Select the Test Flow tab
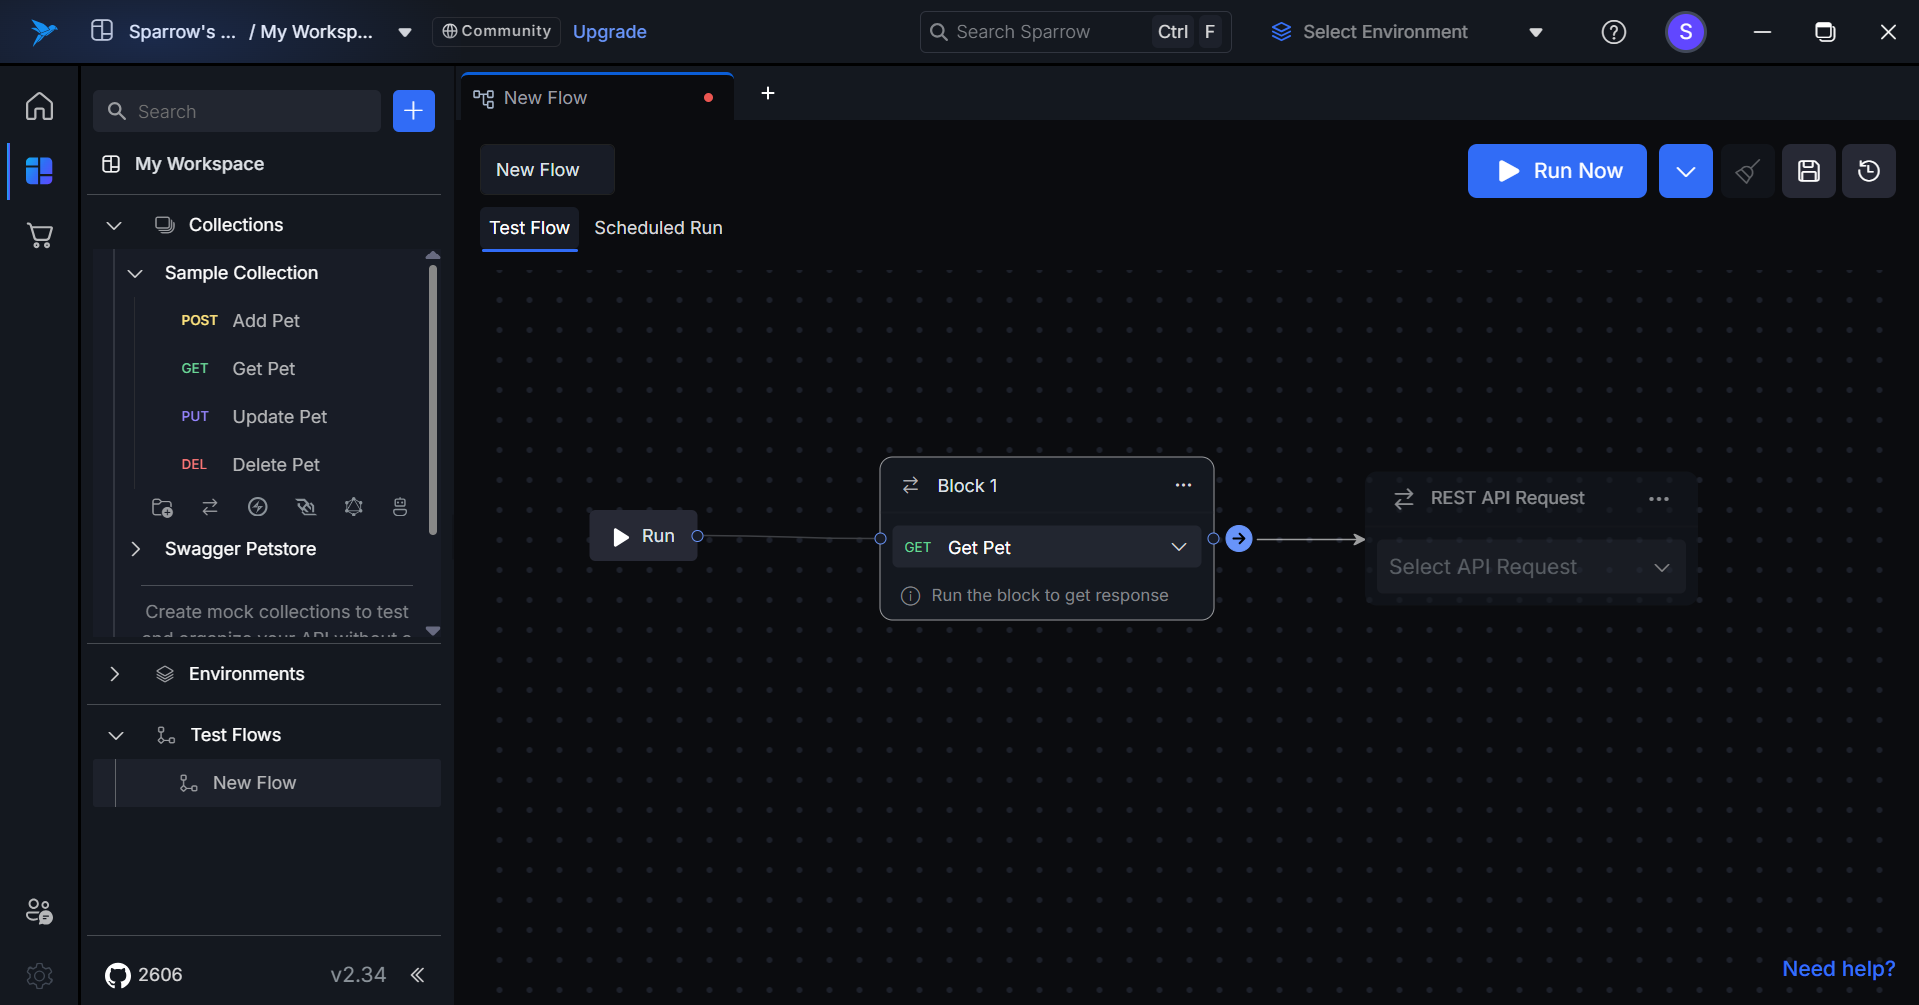 pyautogui.click(x=529, y=228)
